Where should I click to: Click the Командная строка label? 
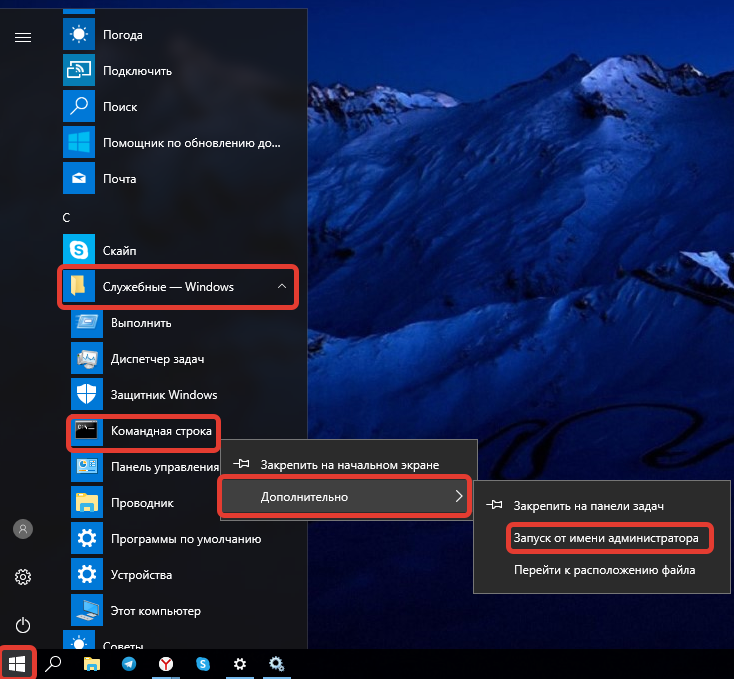pyautogui.click(x=161, y=431)
